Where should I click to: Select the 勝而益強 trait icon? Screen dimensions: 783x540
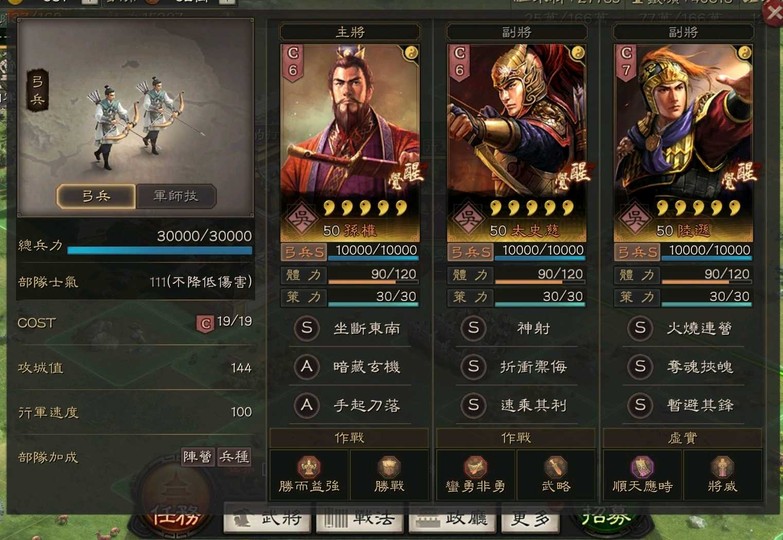pos(309,468)
